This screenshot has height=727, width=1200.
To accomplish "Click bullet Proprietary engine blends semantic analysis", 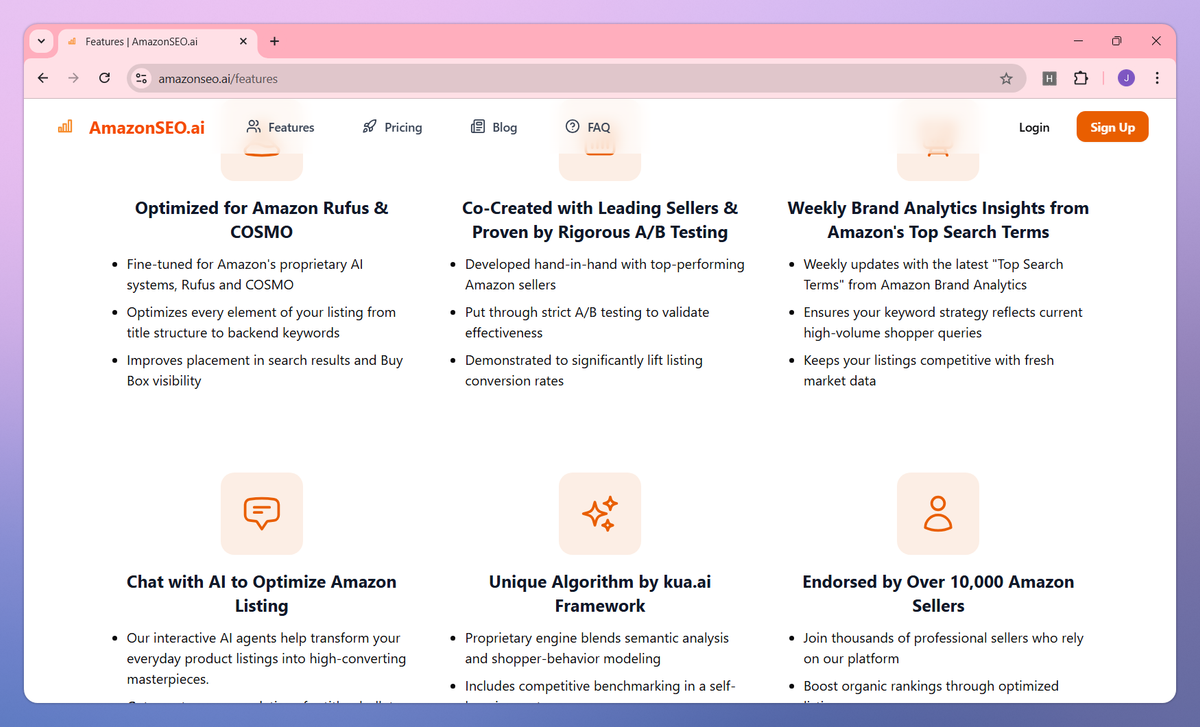I will [597, 648].
